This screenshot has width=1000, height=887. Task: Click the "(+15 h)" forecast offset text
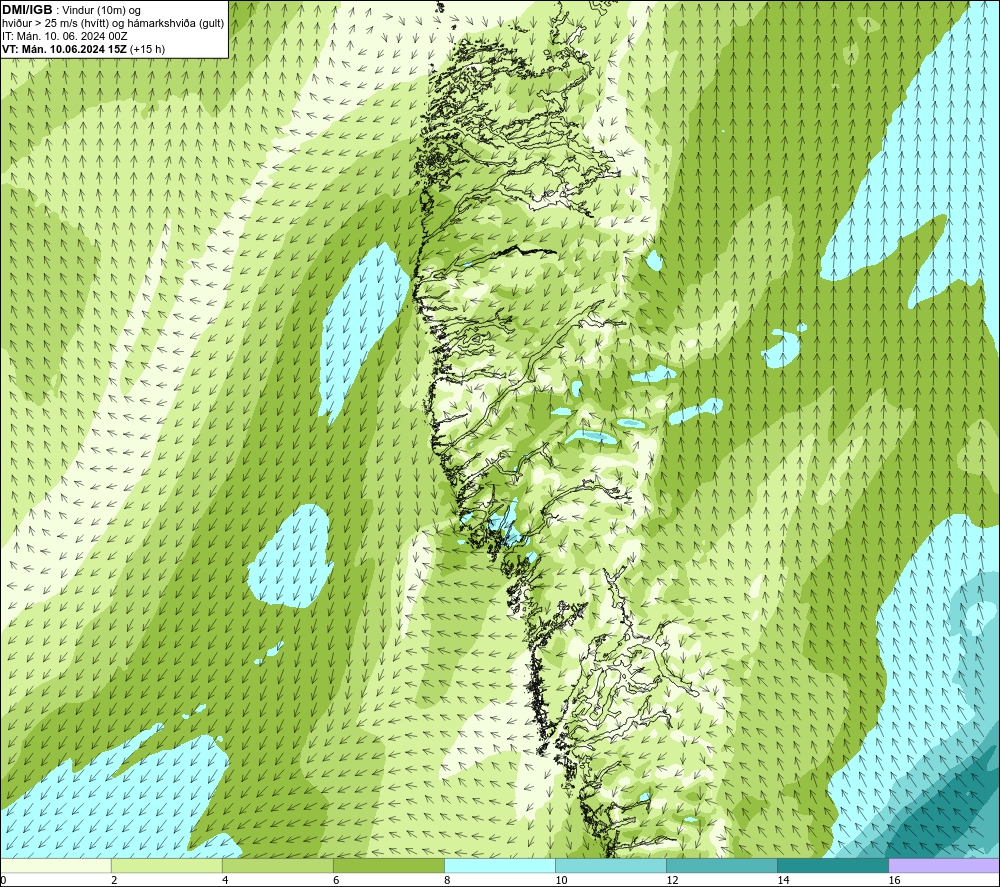pyautogui.click(x=147, y=49)
